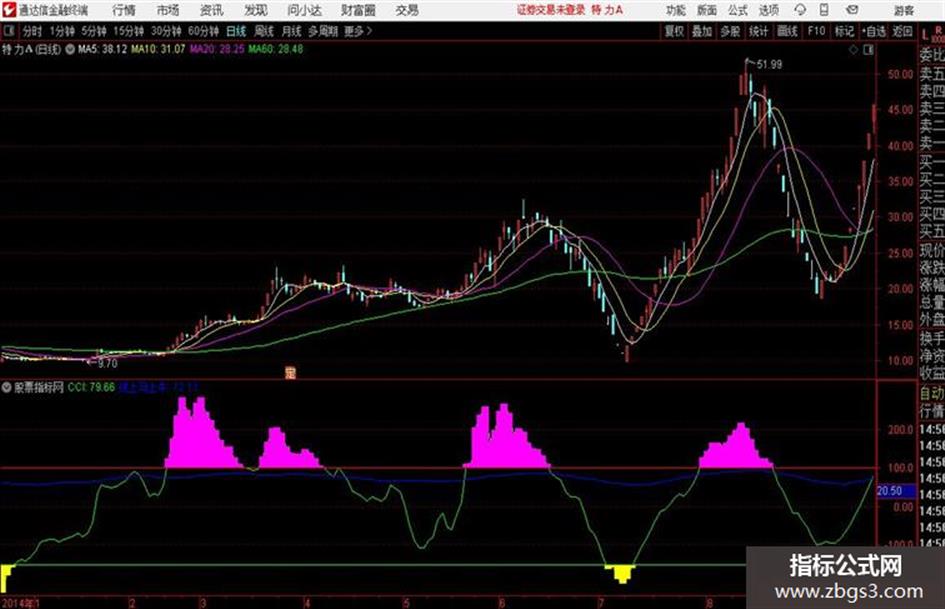This screenshot has width=945, height=609.
Task: Click the 证券交易未登录 login status text
Action: (x=551, y=10)
